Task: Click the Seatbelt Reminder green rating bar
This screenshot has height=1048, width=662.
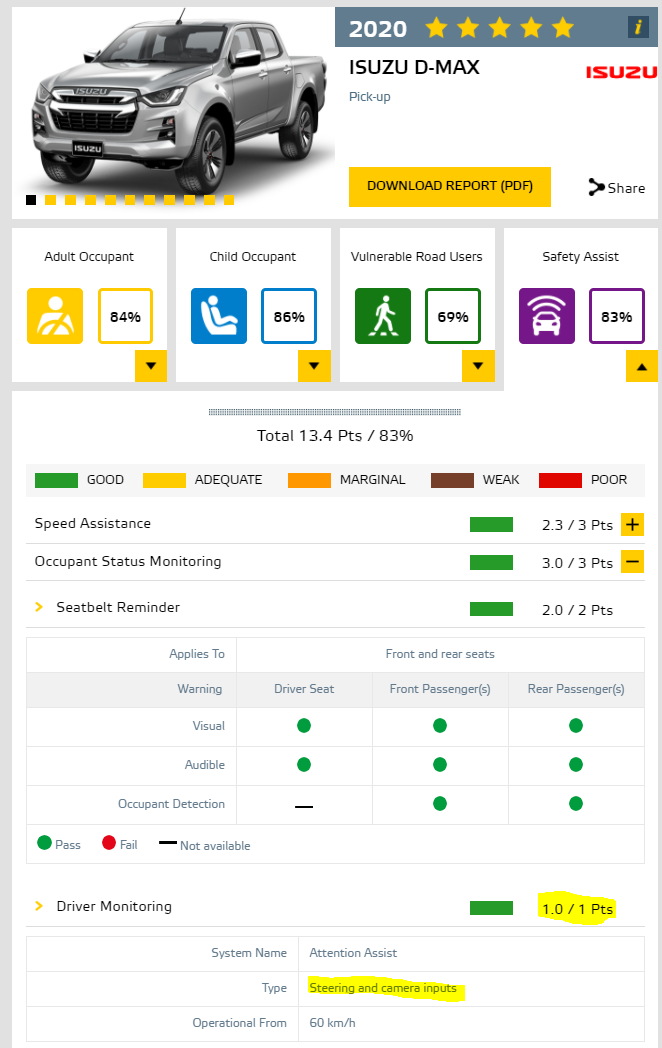Action: click(x=491, y=609)
